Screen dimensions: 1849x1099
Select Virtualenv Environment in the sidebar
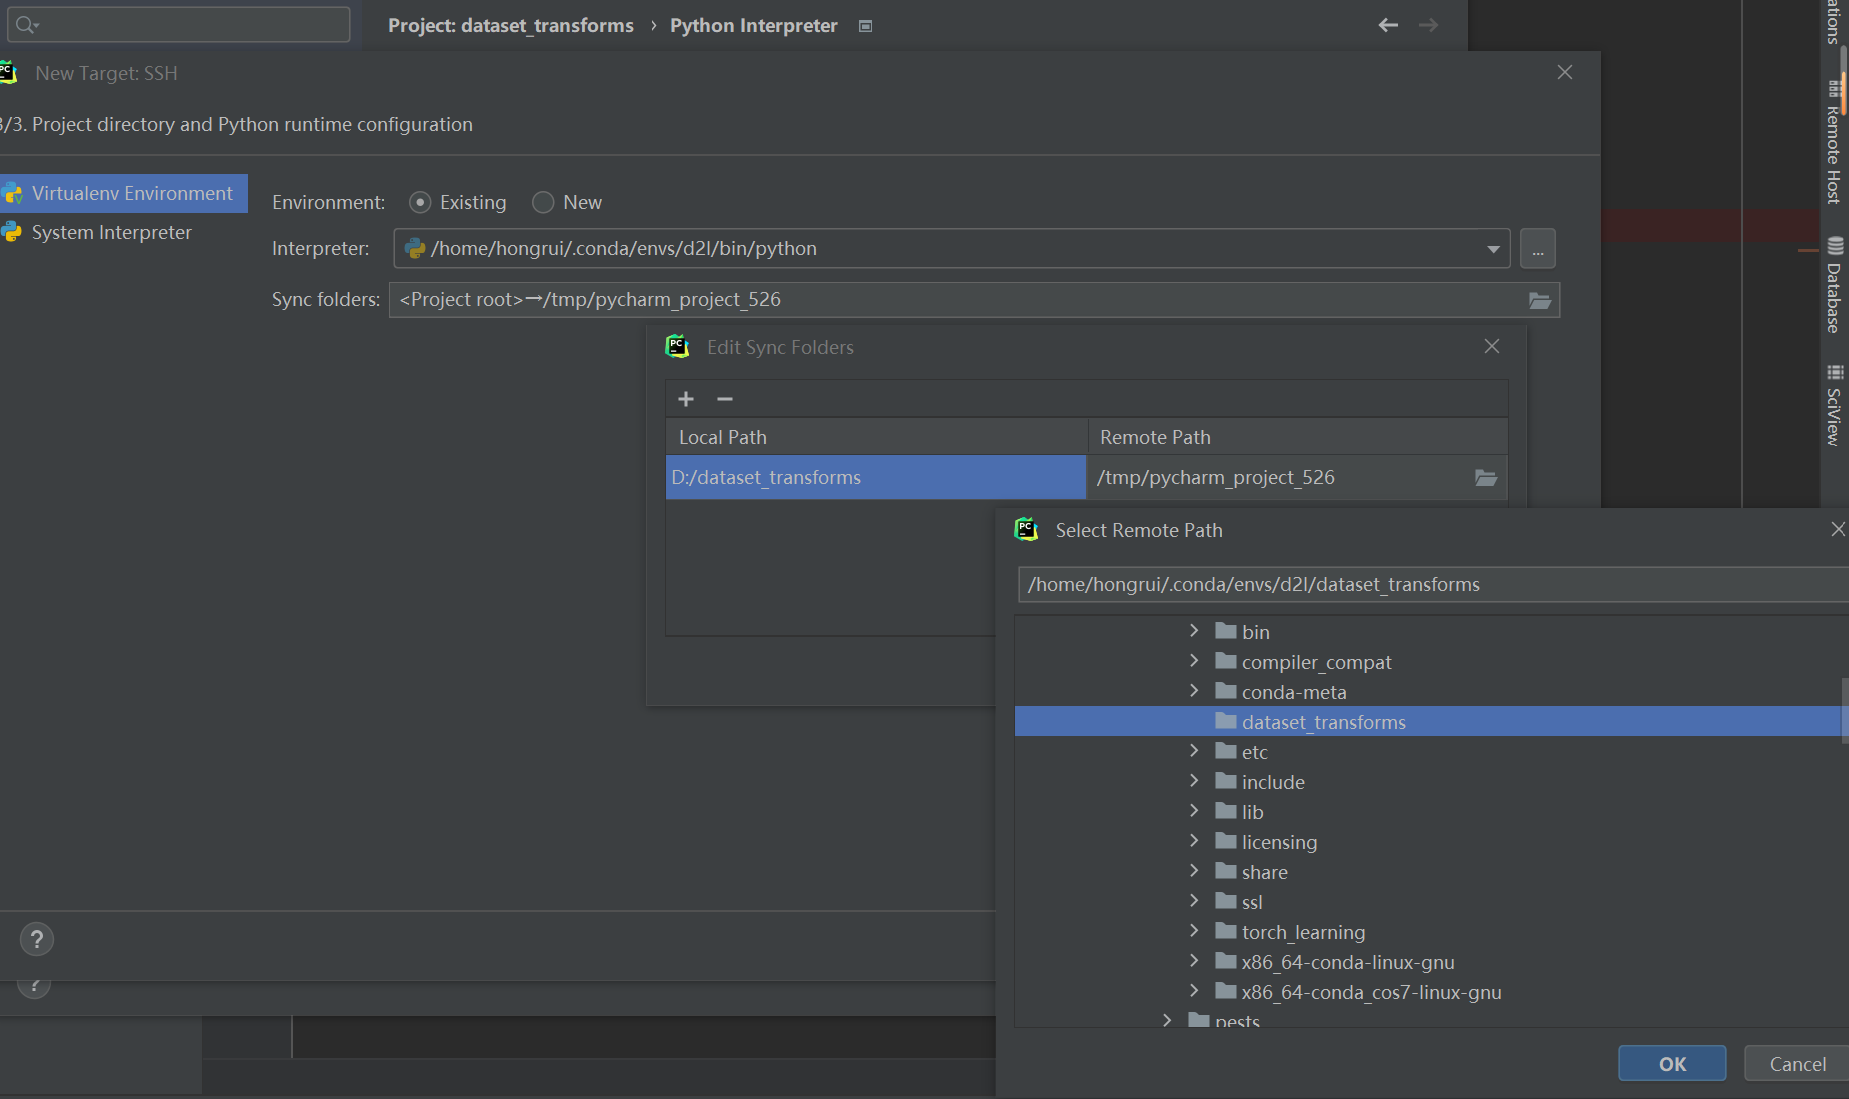[124, 194]
